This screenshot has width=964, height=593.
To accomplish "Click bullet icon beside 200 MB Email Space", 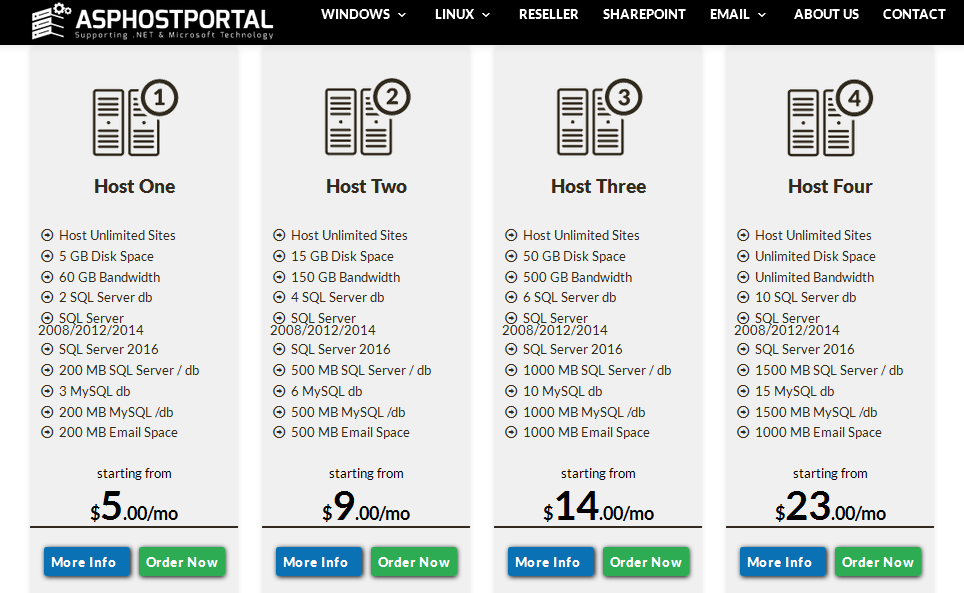I will 47,432.
